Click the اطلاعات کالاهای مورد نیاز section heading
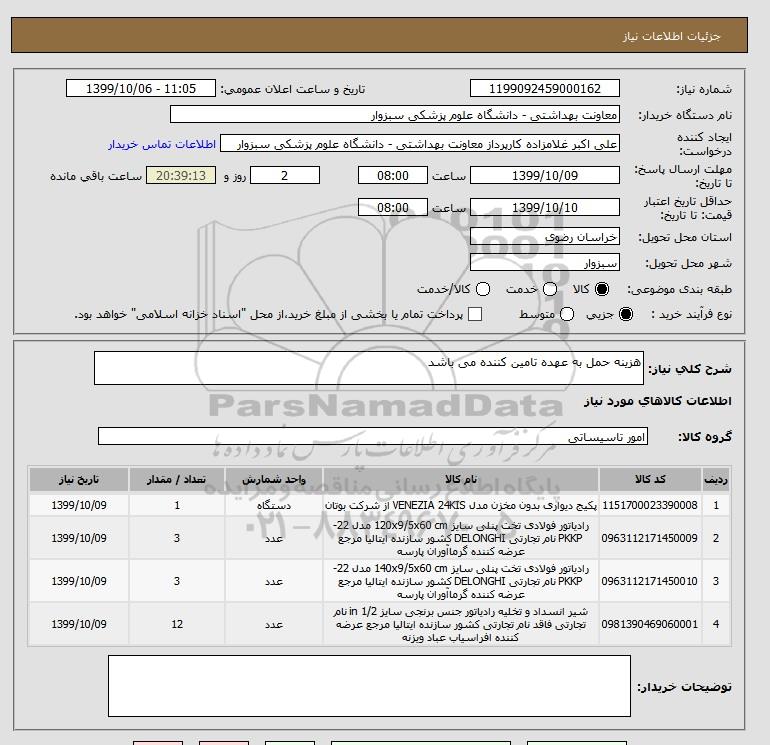770x745 pixels. [x=658, y=401]
